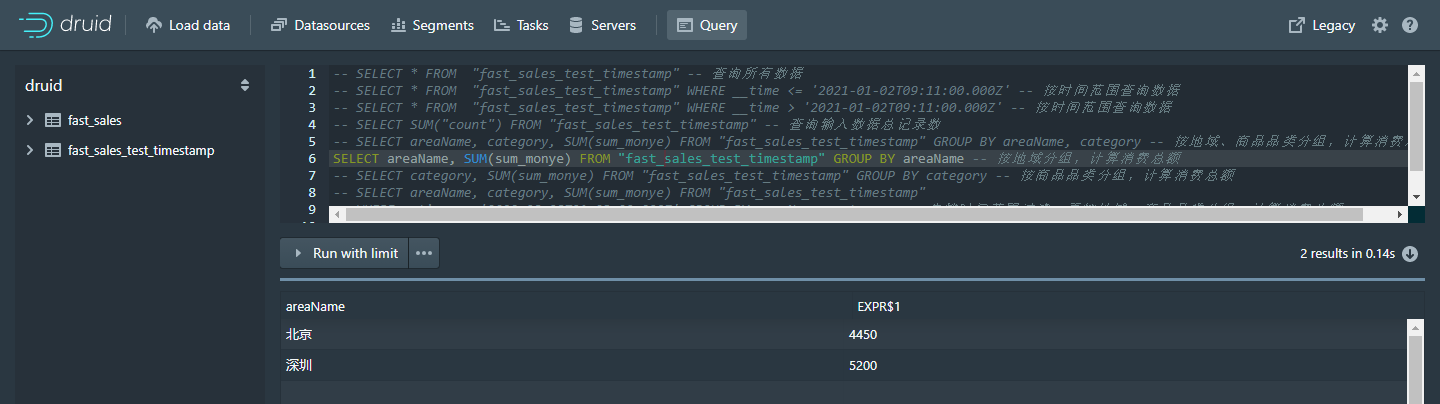Open the query options ellipsis menu
The image size is (1440, 404).
[424, 253]
